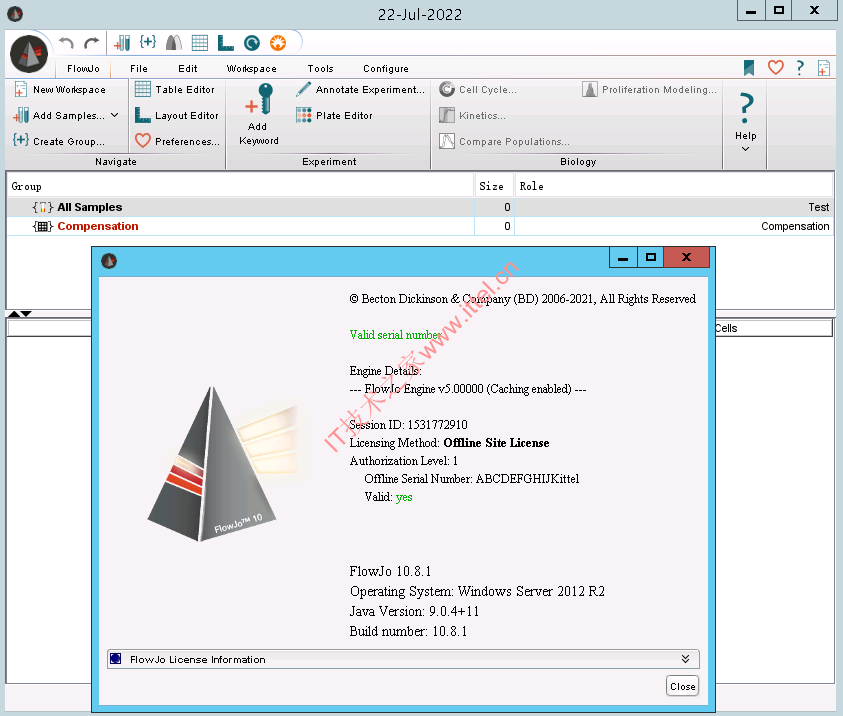Click Create Group in Navigate group

(59, 141)
